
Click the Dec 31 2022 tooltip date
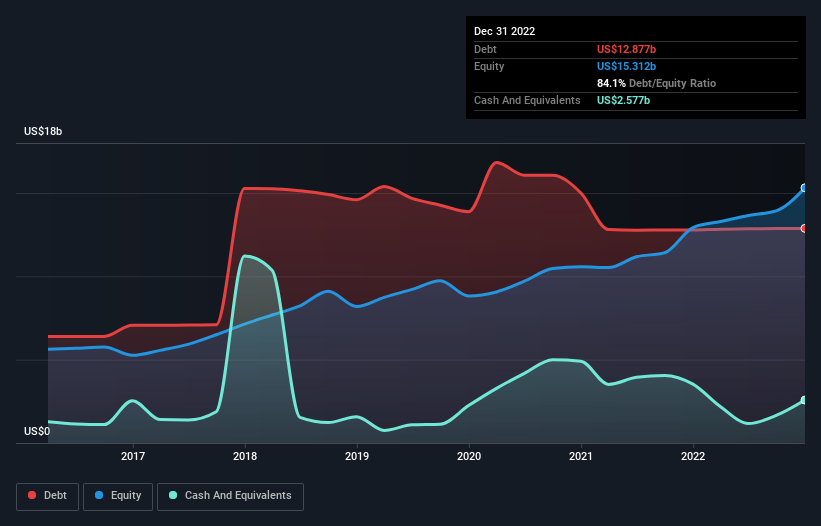click(x=504, y=31)
